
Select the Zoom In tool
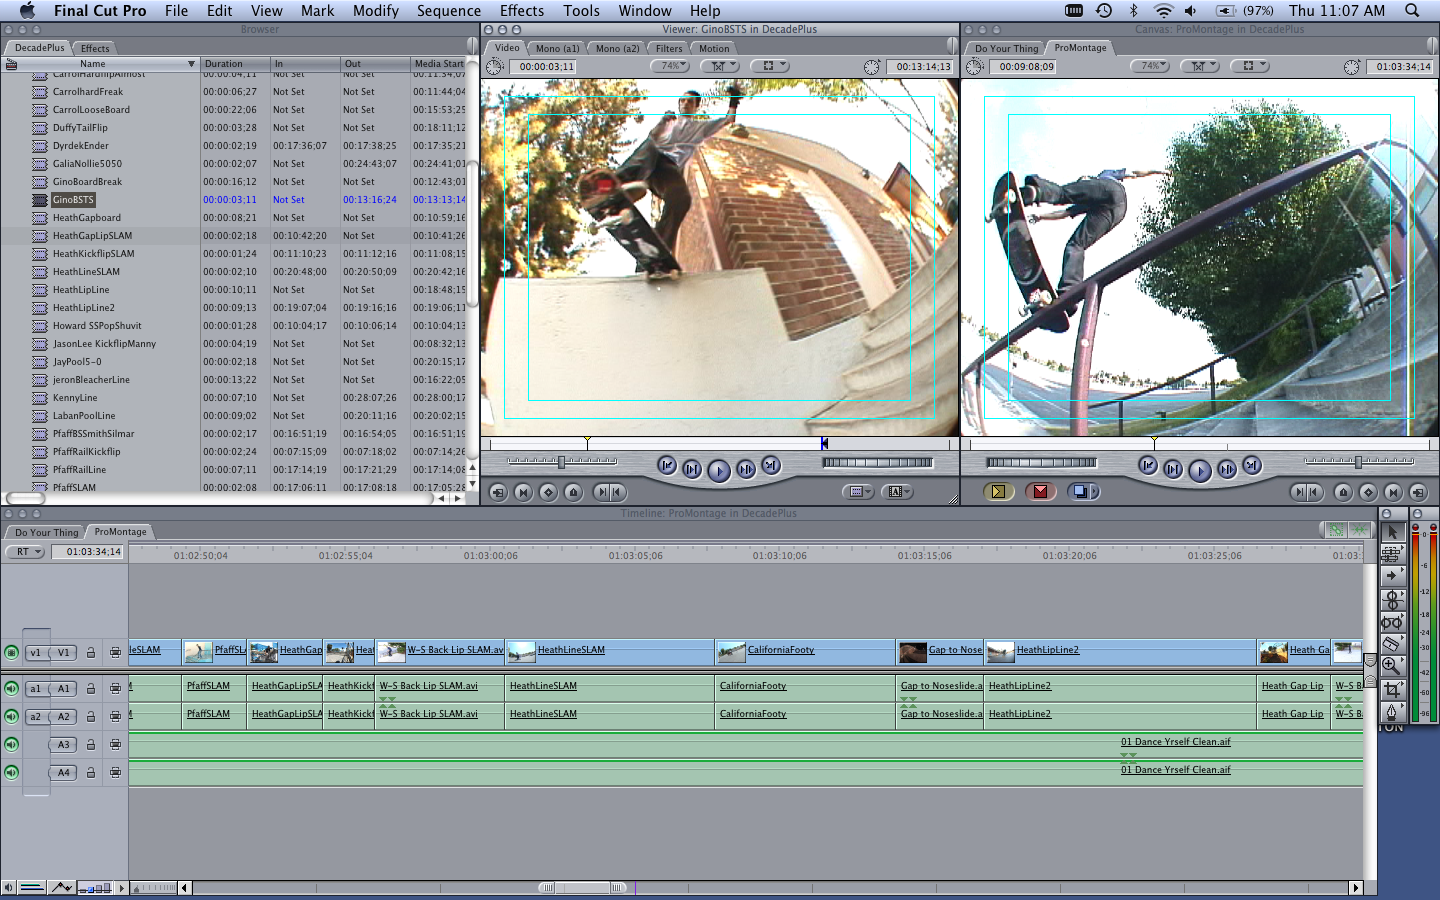(1391, 666)
